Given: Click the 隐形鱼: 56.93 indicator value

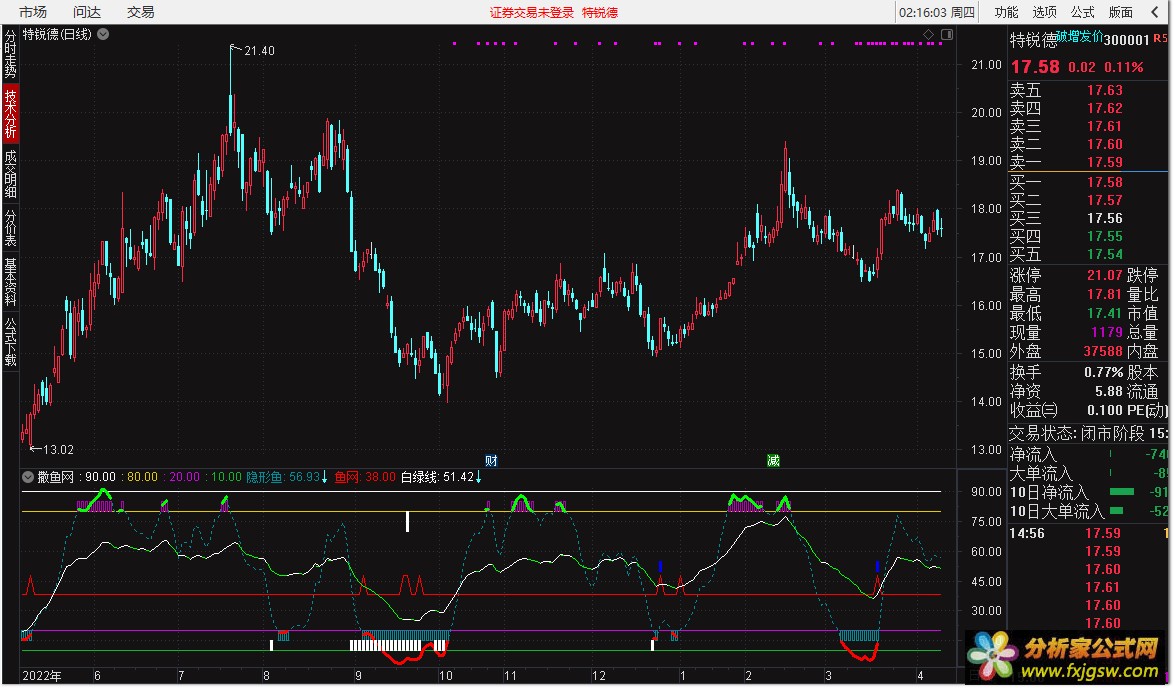Looking at the screenshot, I should [287, 477].
